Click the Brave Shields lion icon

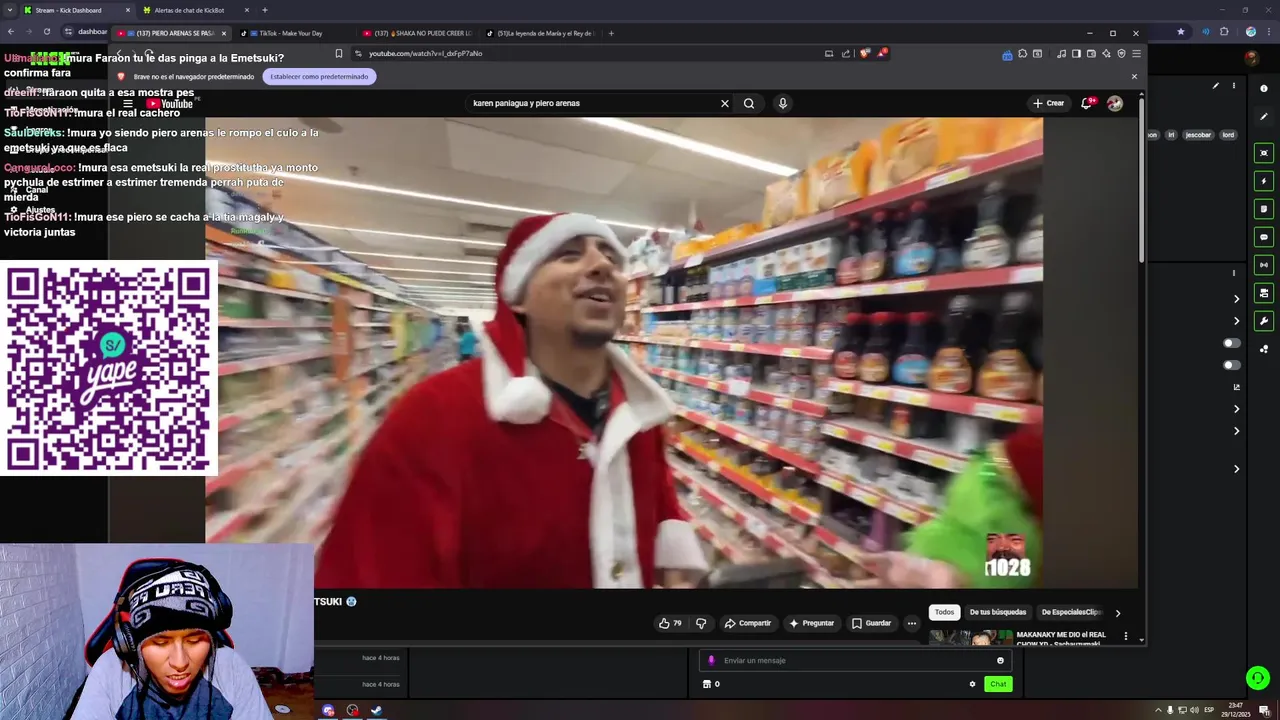[865, 53]
